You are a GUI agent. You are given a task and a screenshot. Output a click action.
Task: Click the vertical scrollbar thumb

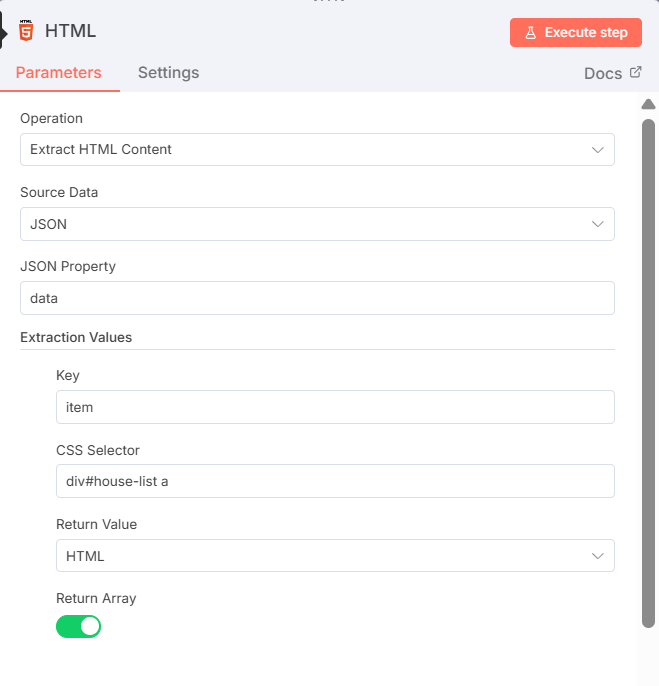pyautogui.click(x=648, y=370)
